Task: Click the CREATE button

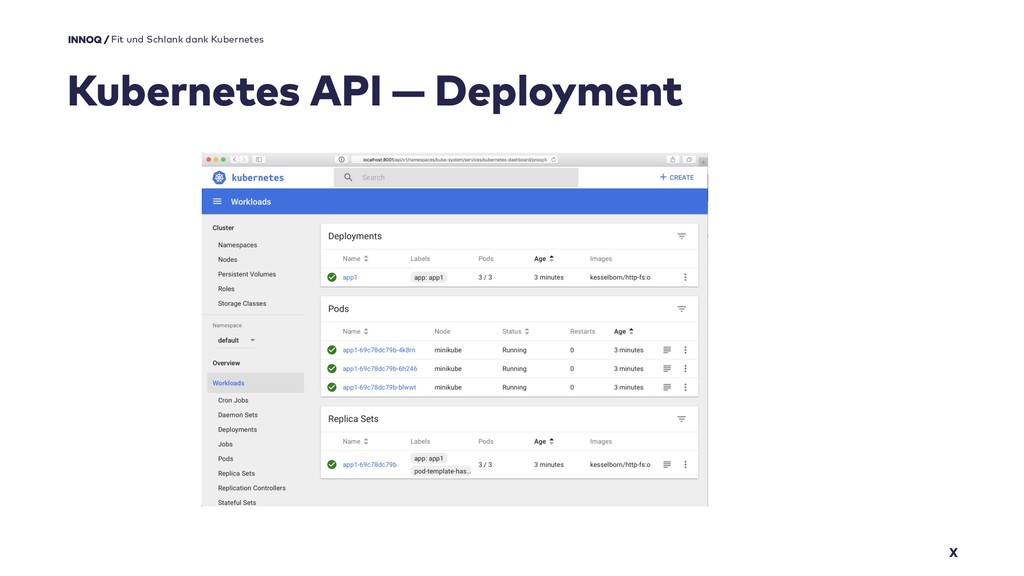Action: coord(677,178)
